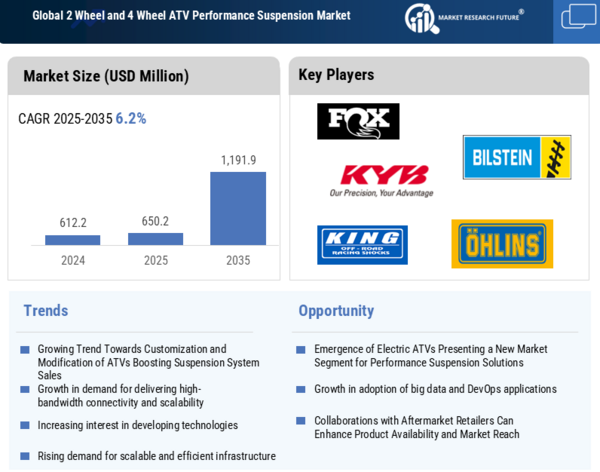Select the 2024 bar in chart

point(73,240)
